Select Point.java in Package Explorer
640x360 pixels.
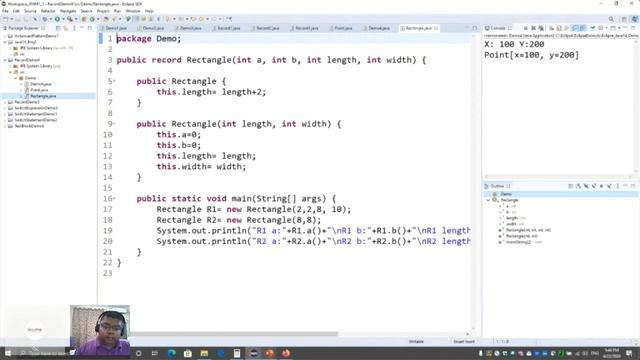39,90
